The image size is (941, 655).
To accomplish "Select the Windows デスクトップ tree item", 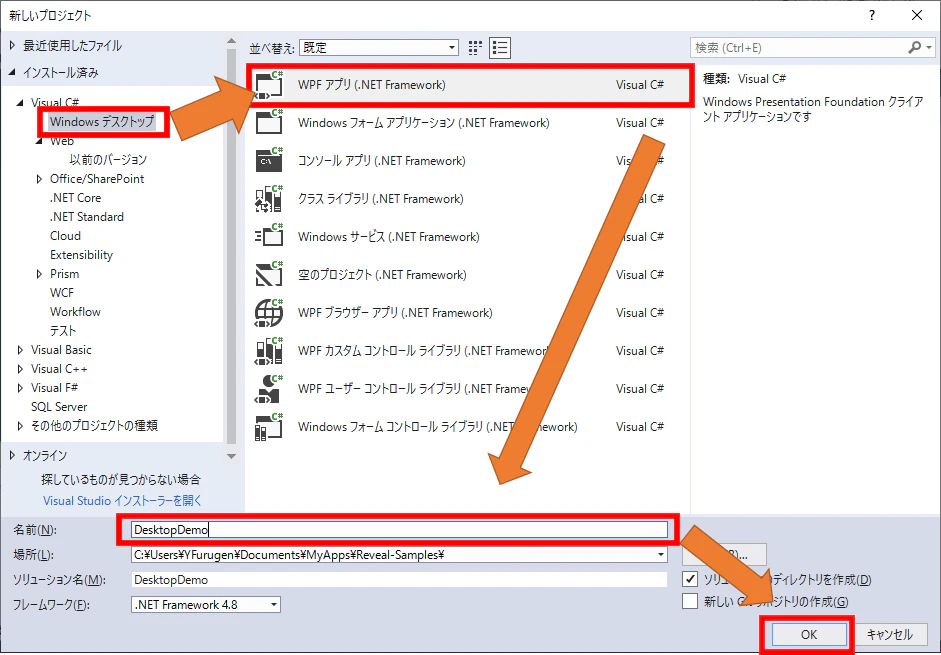I will tap(102, 122).
